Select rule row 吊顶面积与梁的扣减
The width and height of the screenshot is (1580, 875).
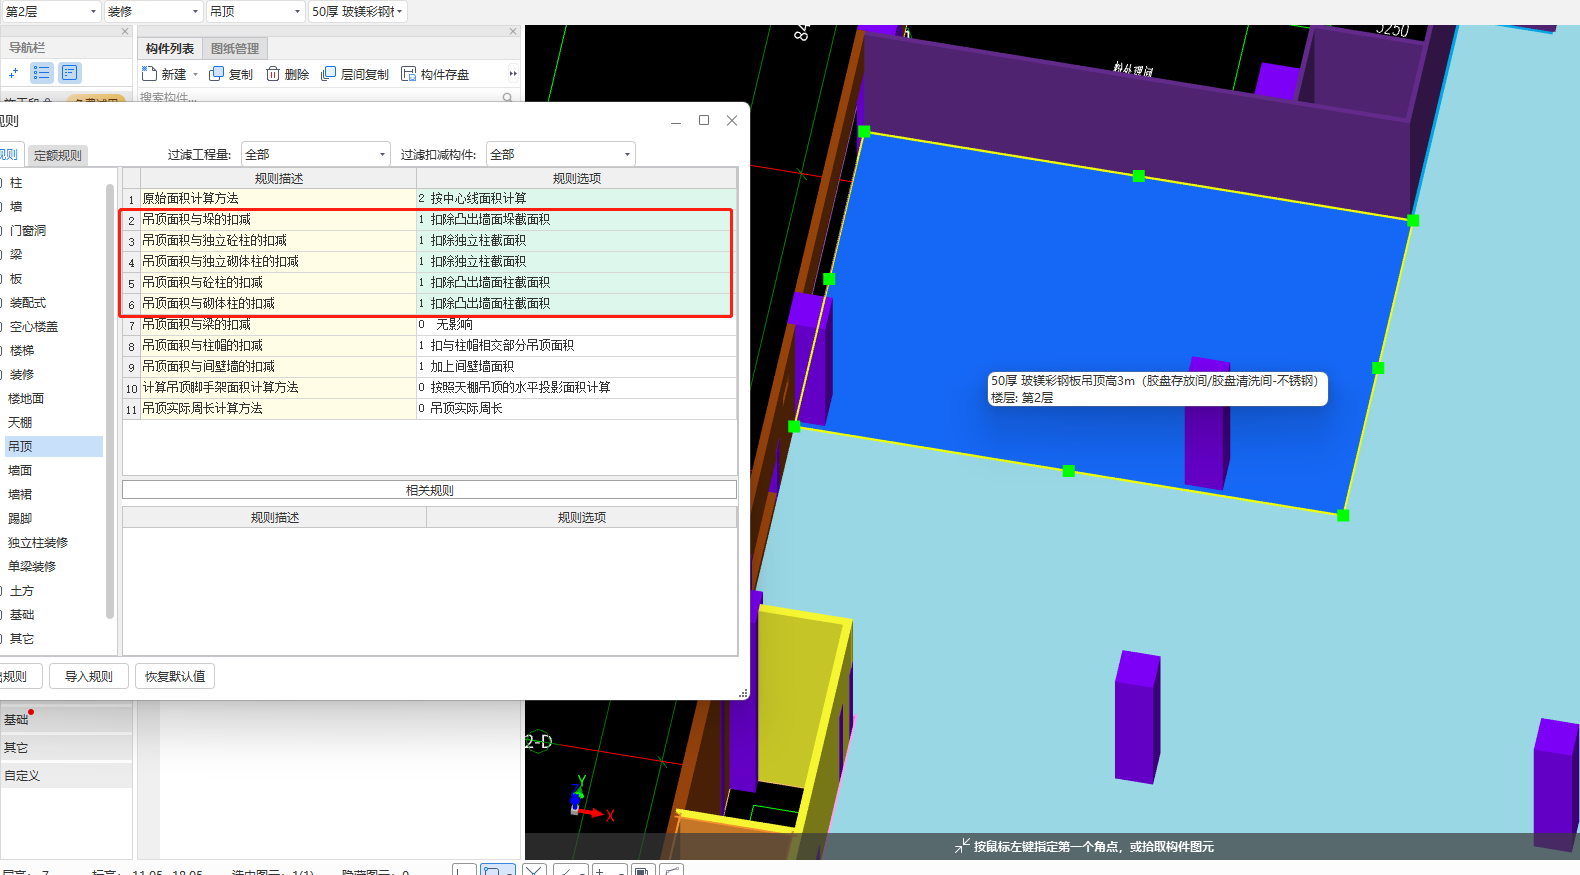pyautogui.click(x=278, y=325)
